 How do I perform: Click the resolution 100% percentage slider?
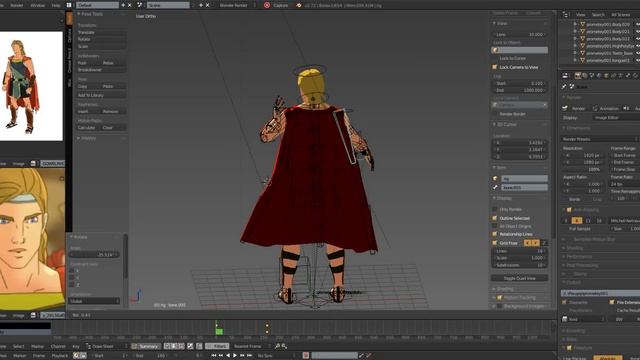[x=583, y=169]
